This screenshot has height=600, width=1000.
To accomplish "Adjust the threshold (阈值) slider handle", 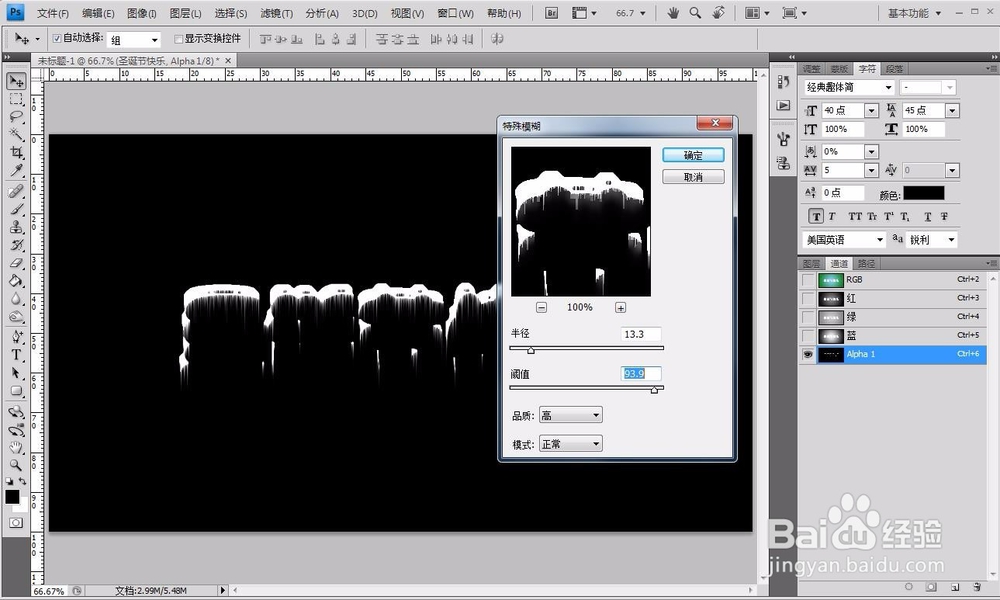I will pos(654,390).
